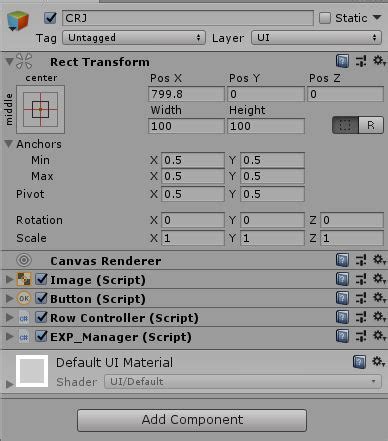
Task: Expand the Button (Script) component
Action: click(x=10, y=298)
